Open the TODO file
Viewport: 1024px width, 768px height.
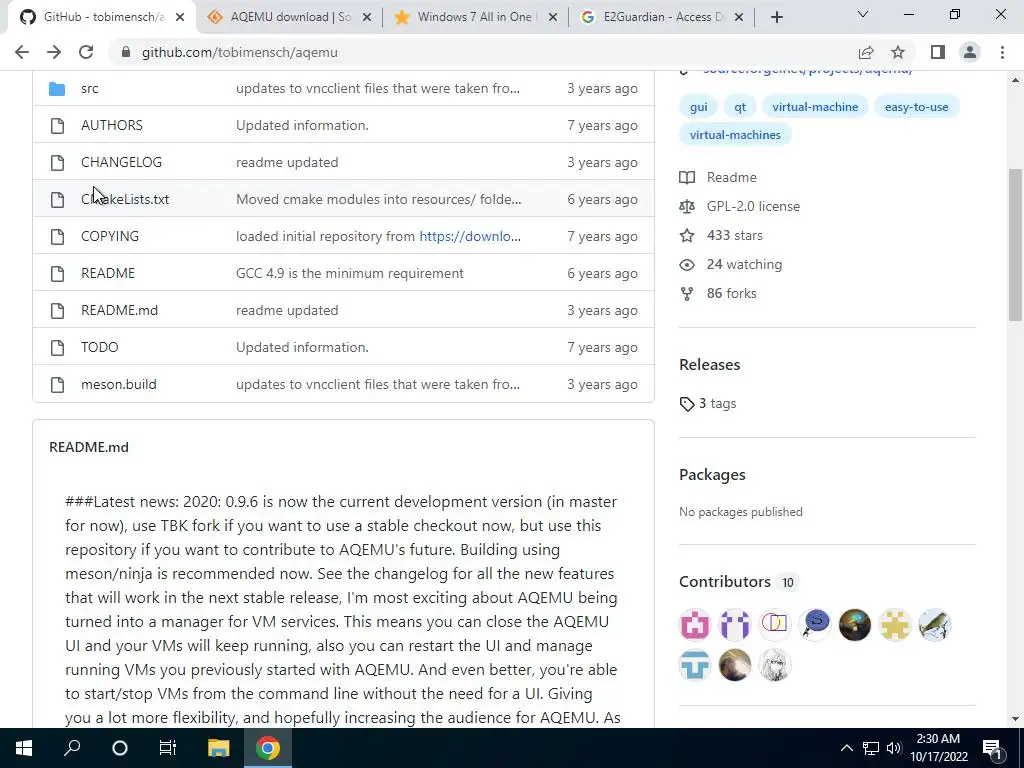coord(100,347)
